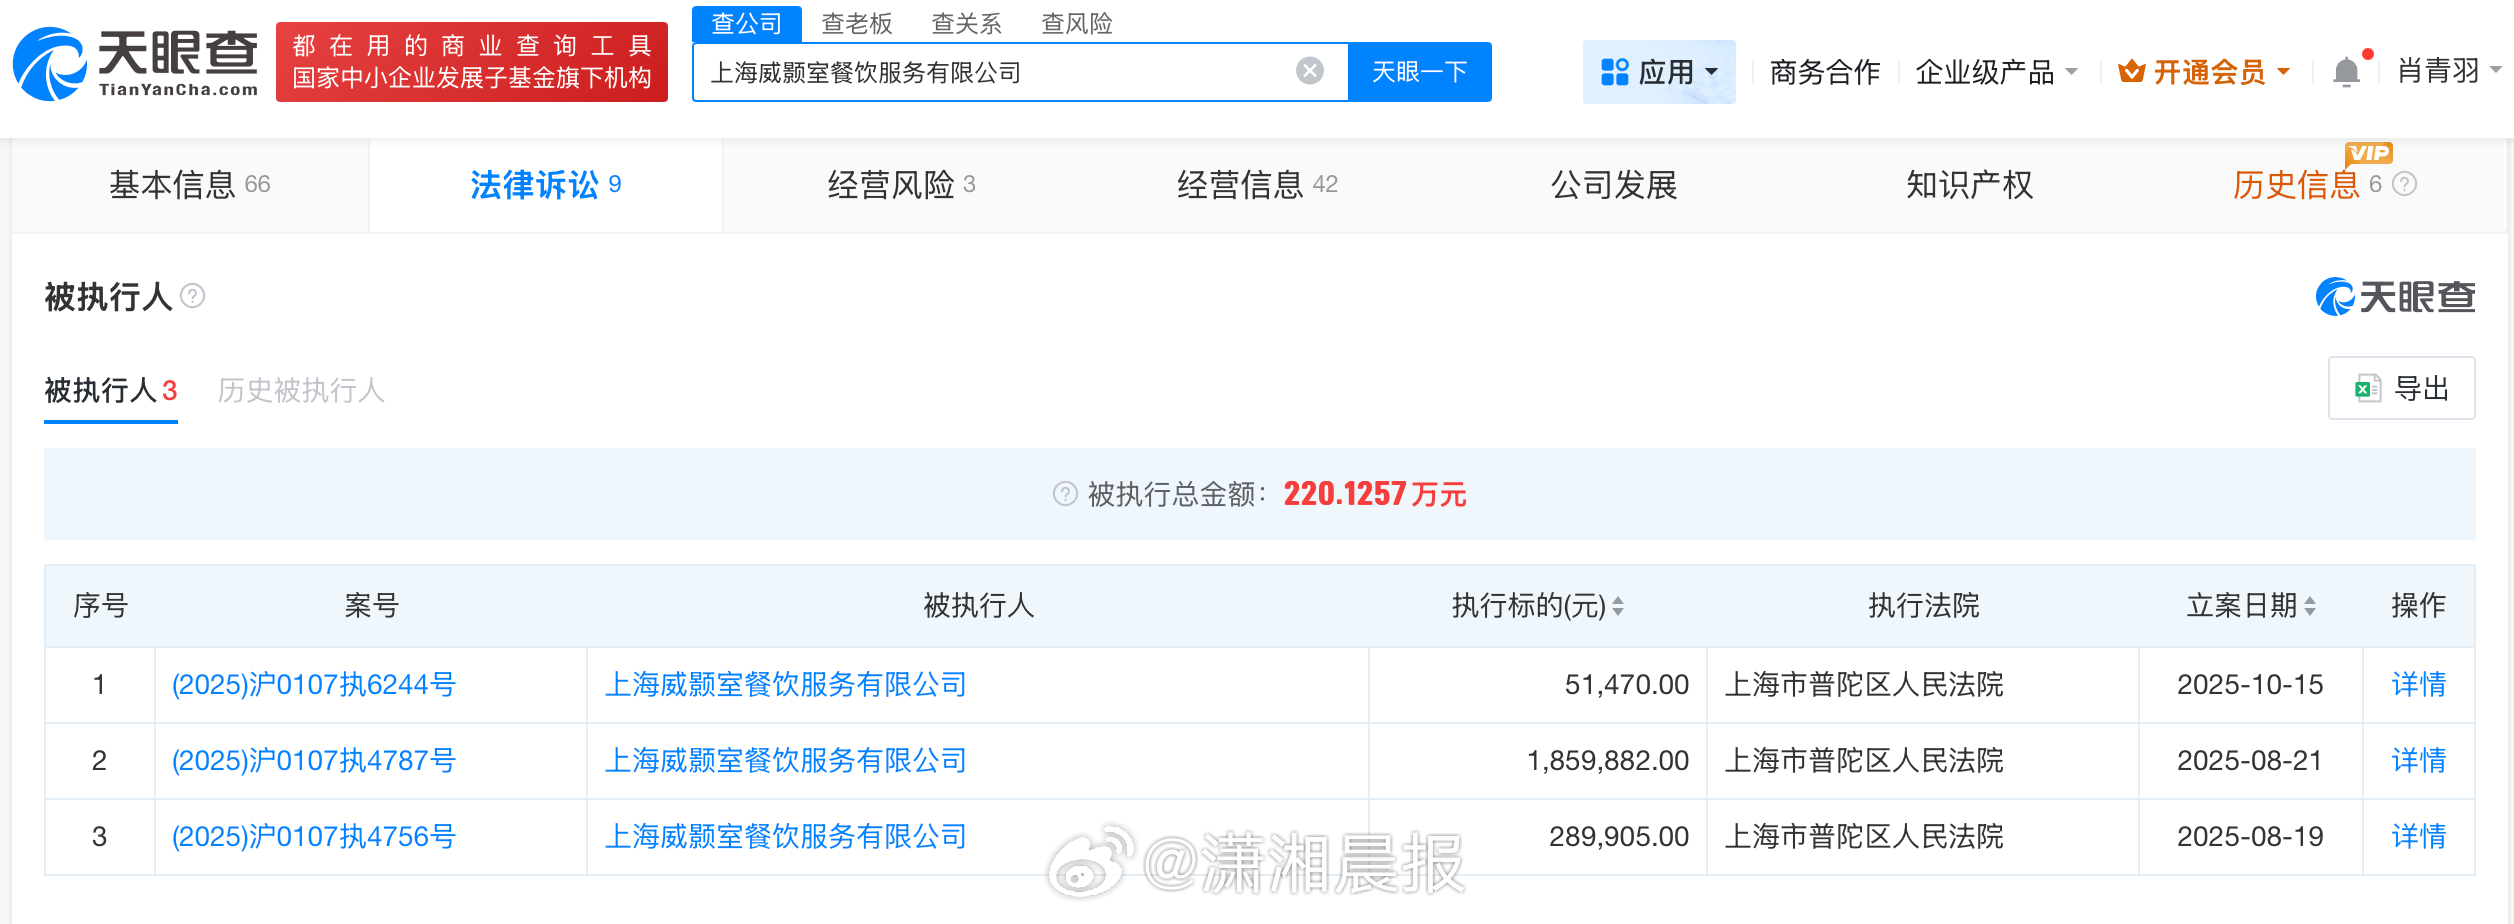Click the total amount 220.1257万元
Screen dimensions: 2514x924
[x=1375, y=494]
